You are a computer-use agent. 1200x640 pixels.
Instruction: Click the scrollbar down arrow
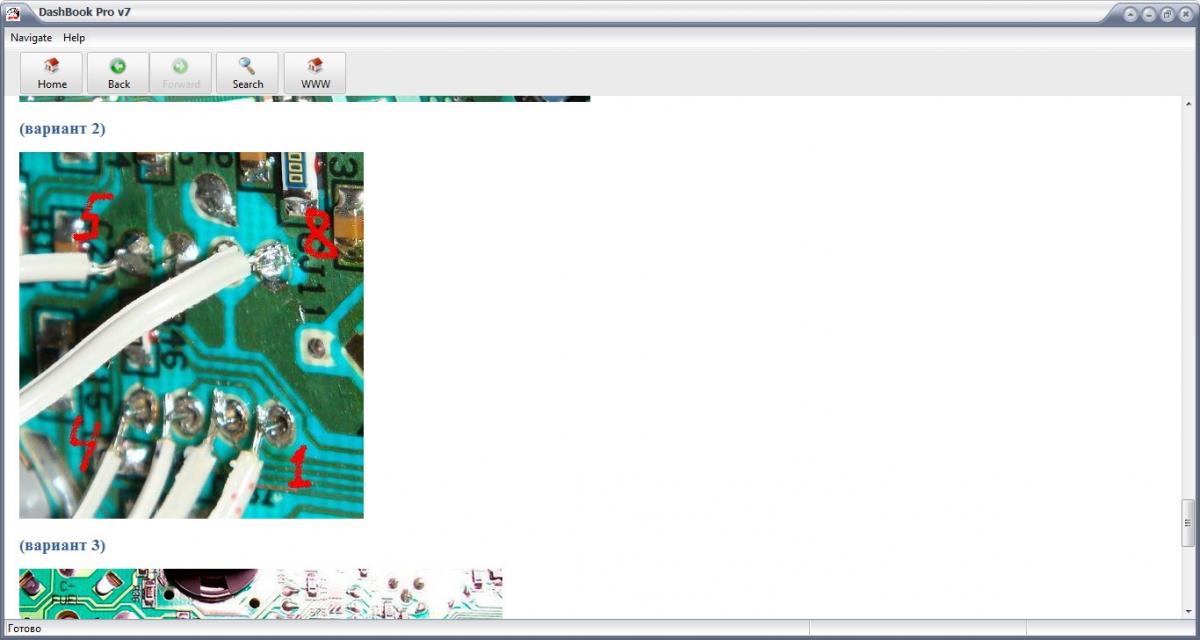[x=1188, y=610]
